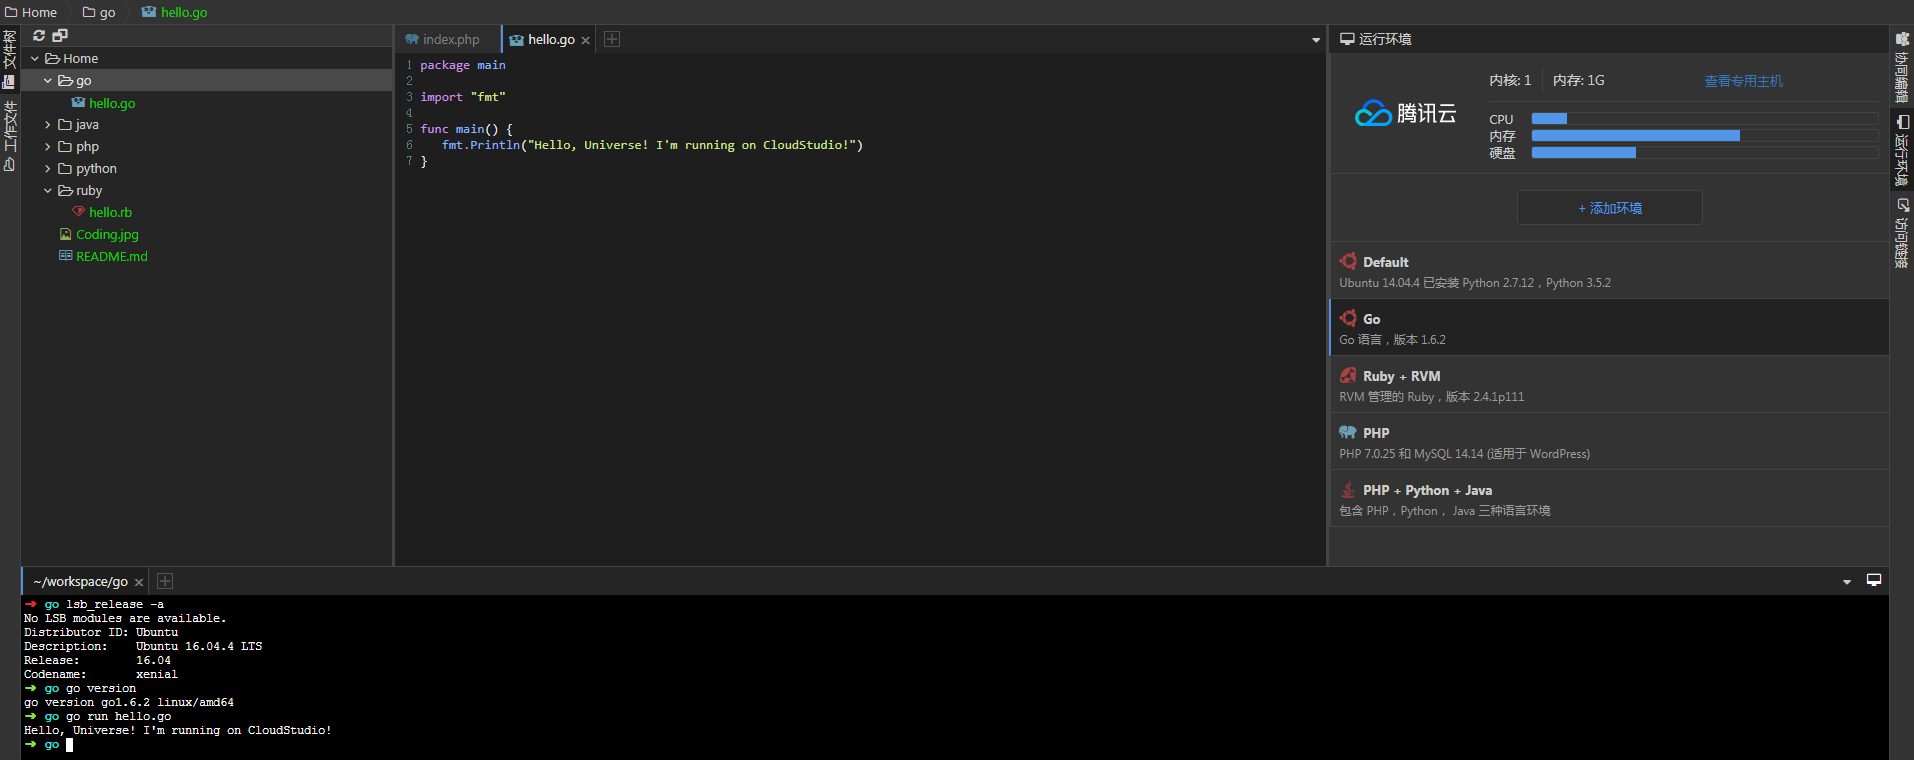This screenshot has height=760, width=1914.
Task: Click the 添加环境 add environment button
Action: [x=1609, y=208]
